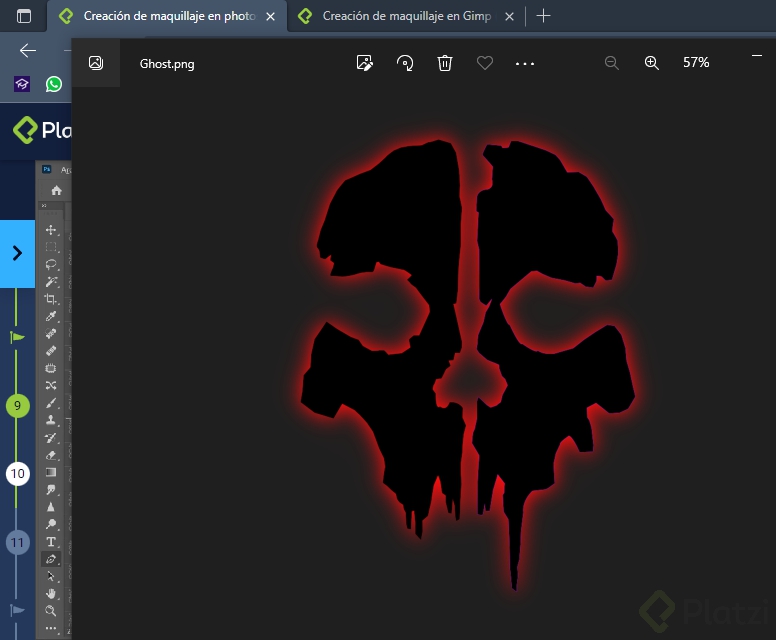Click the Edit image icon in Photos
The height and width of the screenshot is (640, 776).
(365, 63)
